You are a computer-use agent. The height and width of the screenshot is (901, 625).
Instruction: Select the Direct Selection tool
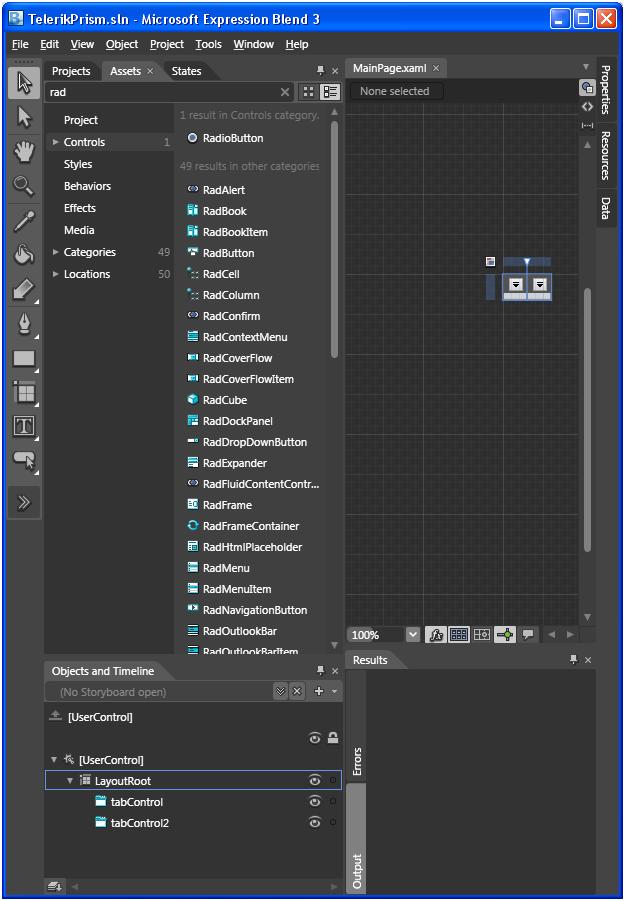pyautogui.click(x=24, y=117)
